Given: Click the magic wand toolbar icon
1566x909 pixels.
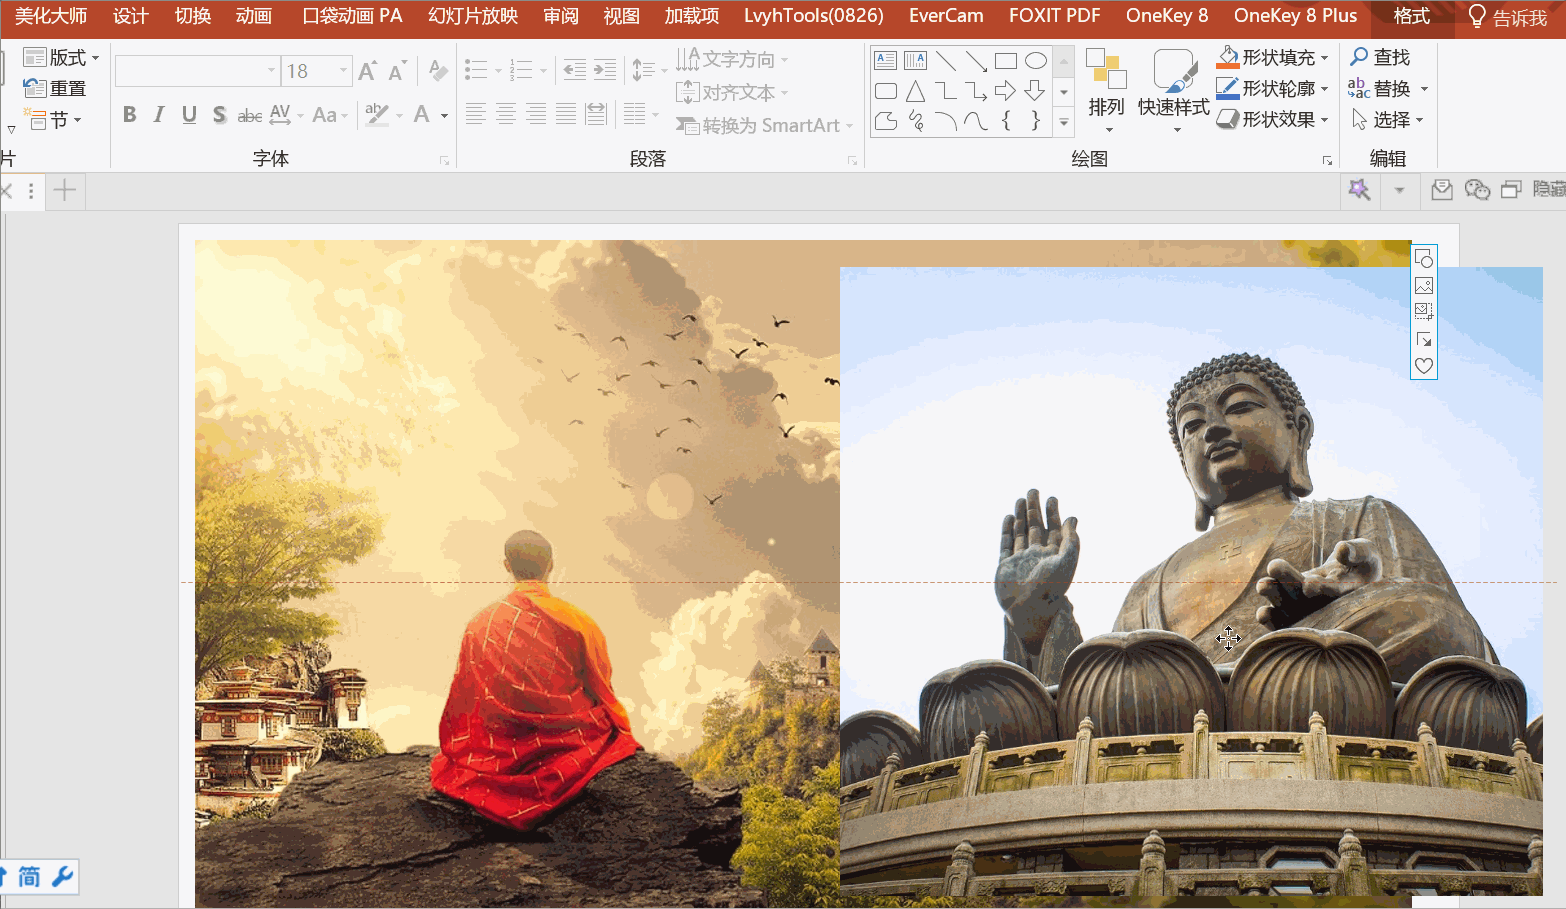Looking at the screenshot, I should [x=1359, y=190].
